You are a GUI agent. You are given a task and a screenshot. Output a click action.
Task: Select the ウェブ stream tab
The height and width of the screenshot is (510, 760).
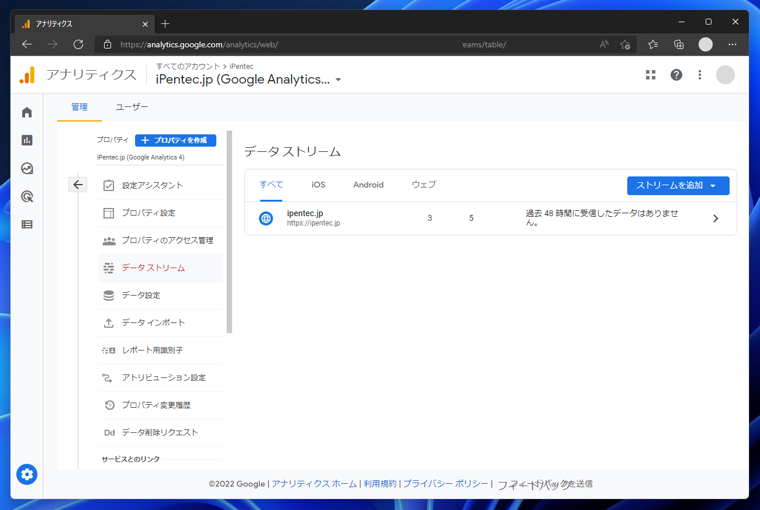click(x=423, y=185)
